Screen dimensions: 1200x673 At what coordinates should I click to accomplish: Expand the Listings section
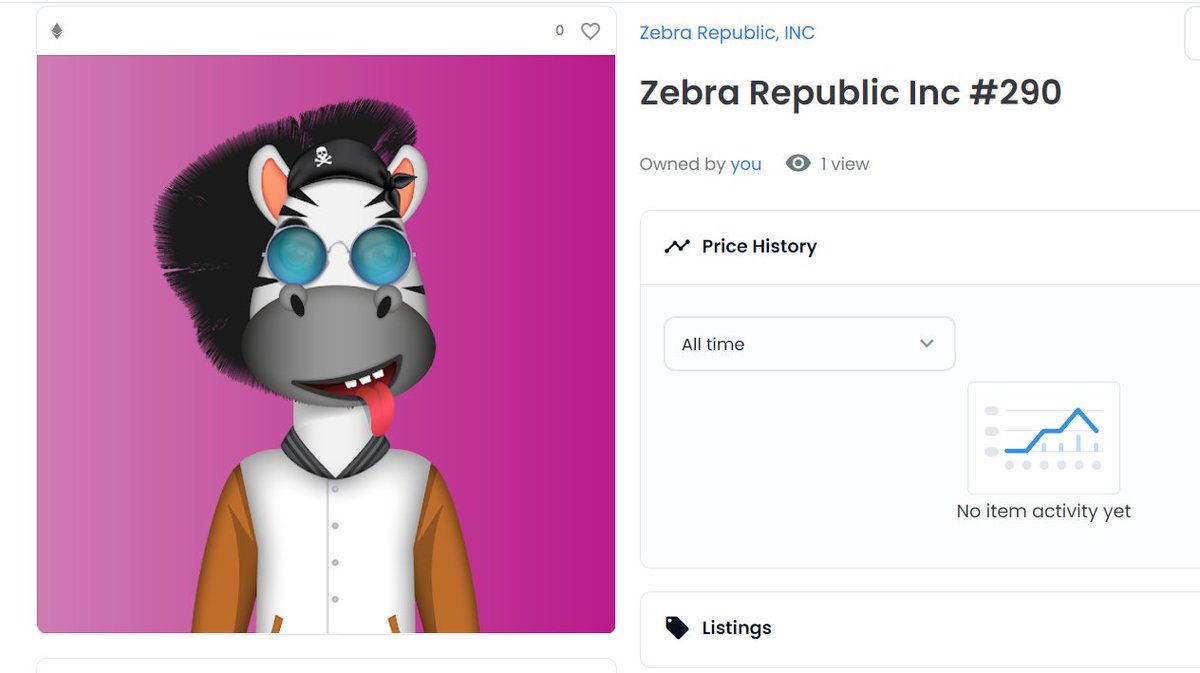tap(920, 628)
